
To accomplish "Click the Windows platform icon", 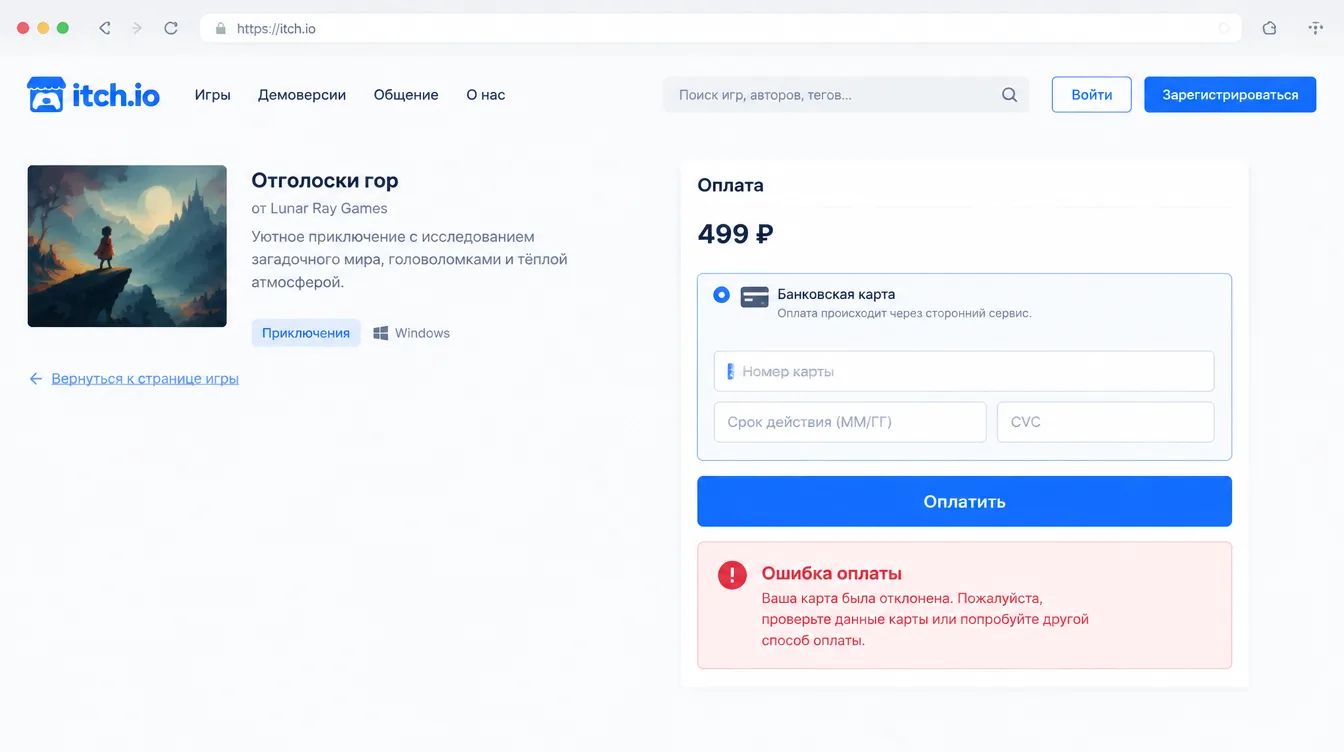I will pos(381,333).
